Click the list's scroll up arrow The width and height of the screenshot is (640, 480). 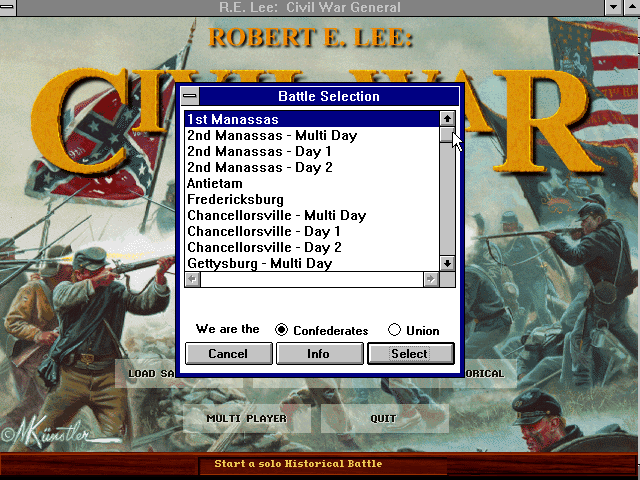click(x=447, y=119)
